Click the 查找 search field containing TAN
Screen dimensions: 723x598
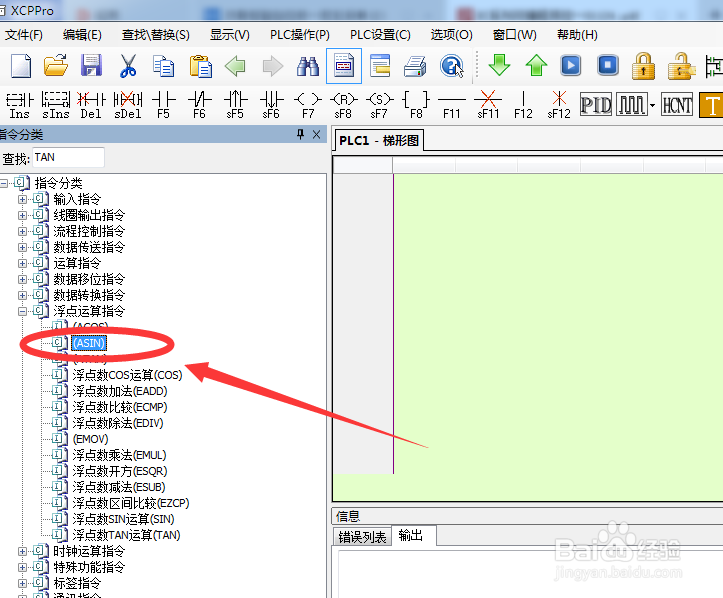tap(68, 158)
